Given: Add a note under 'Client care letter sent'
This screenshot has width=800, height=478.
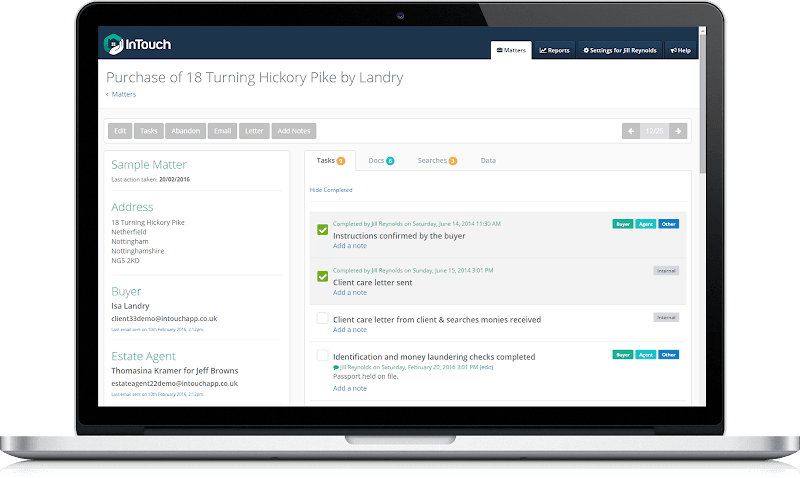Looking at the screenshot, I should pyautogui.click(x=349, y=293).
